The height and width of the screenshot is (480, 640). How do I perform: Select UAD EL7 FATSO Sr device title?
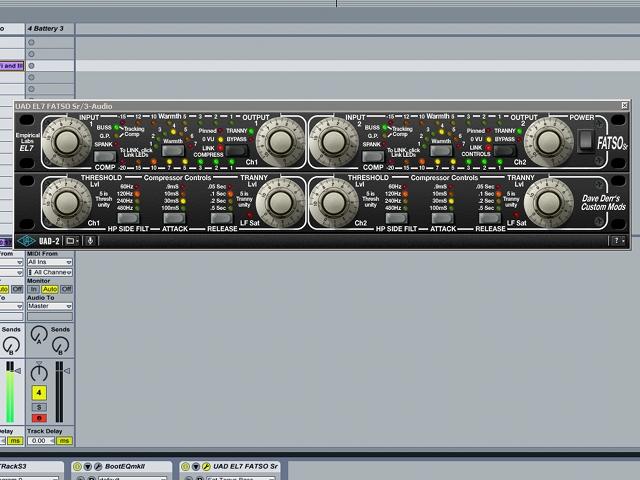(x=245, y=467)
